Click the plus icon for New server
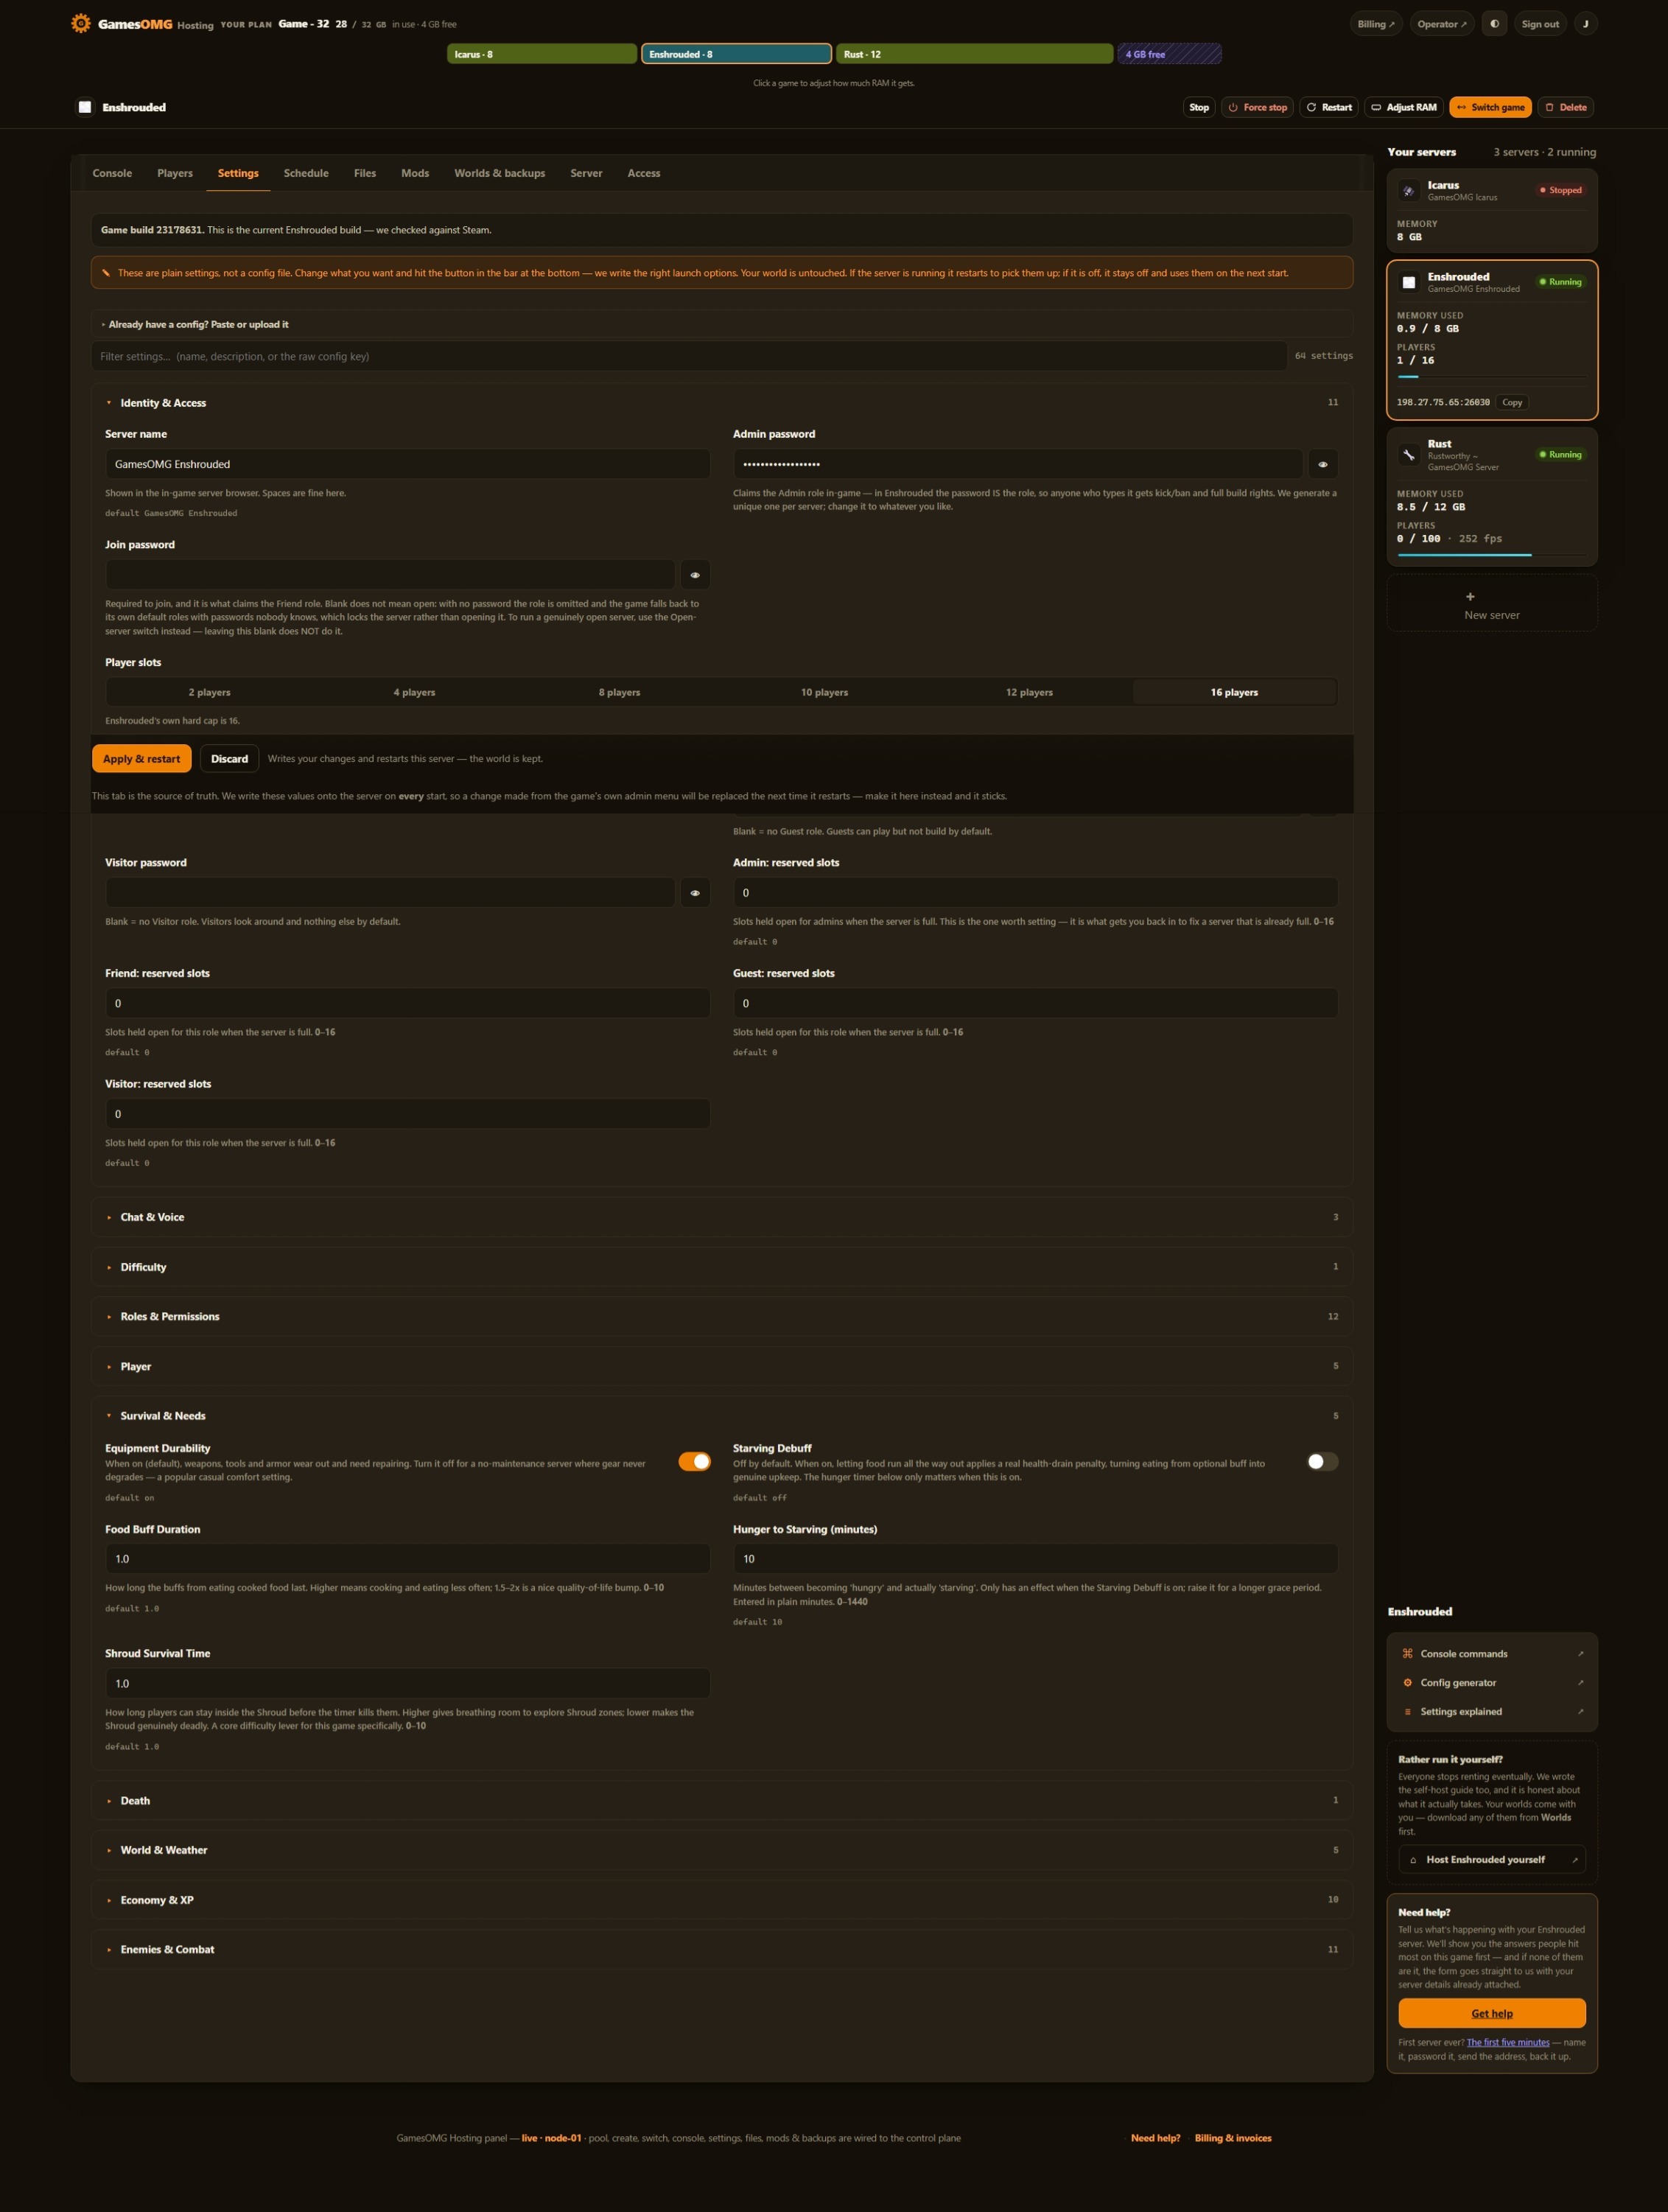The image size is (1668, 2212). [1470, 597]
